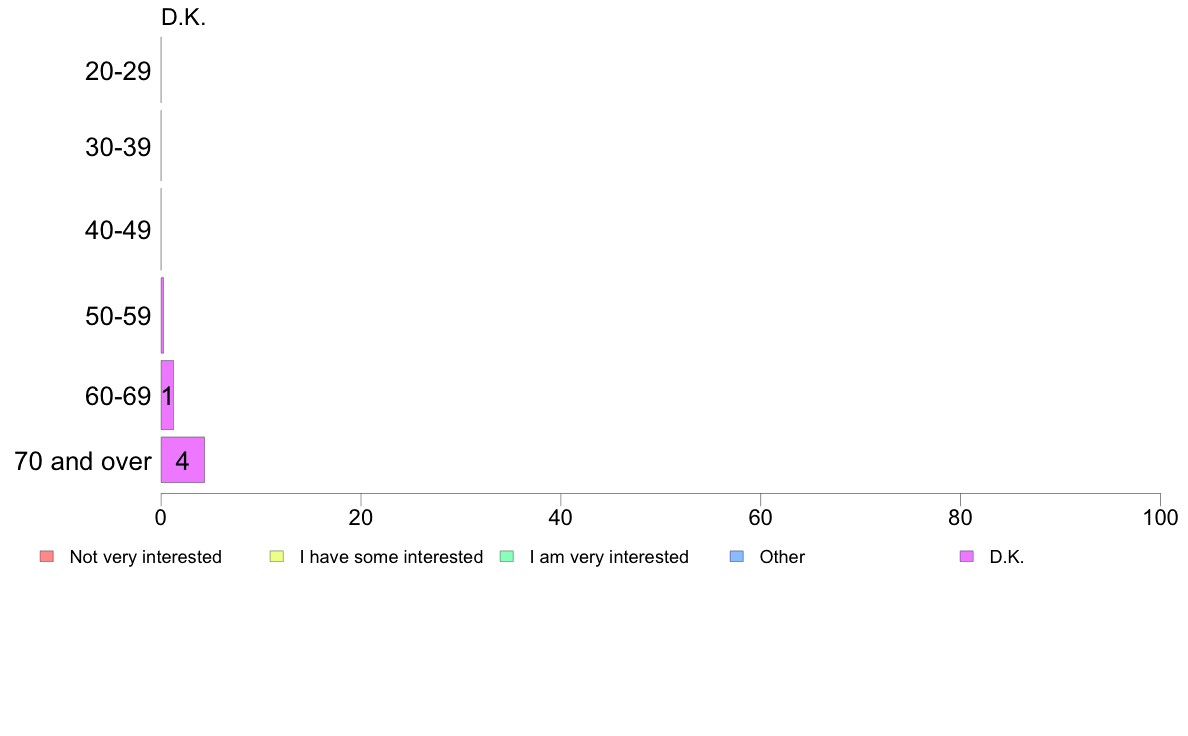Click the thin 50-59 bar

[162, 315]
